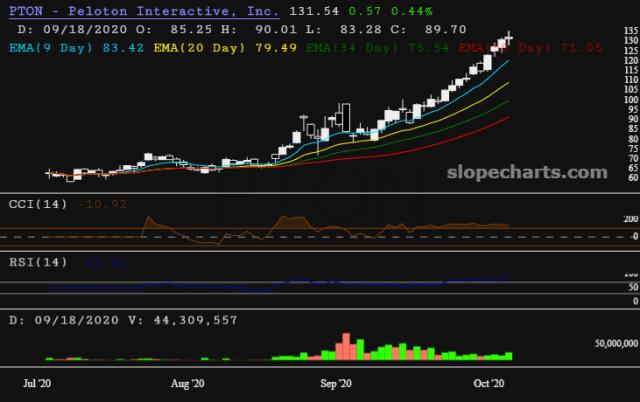Click the red EMA value 71.05
Image resolution: width=640 pixels, height=402 pixels.
581,46
